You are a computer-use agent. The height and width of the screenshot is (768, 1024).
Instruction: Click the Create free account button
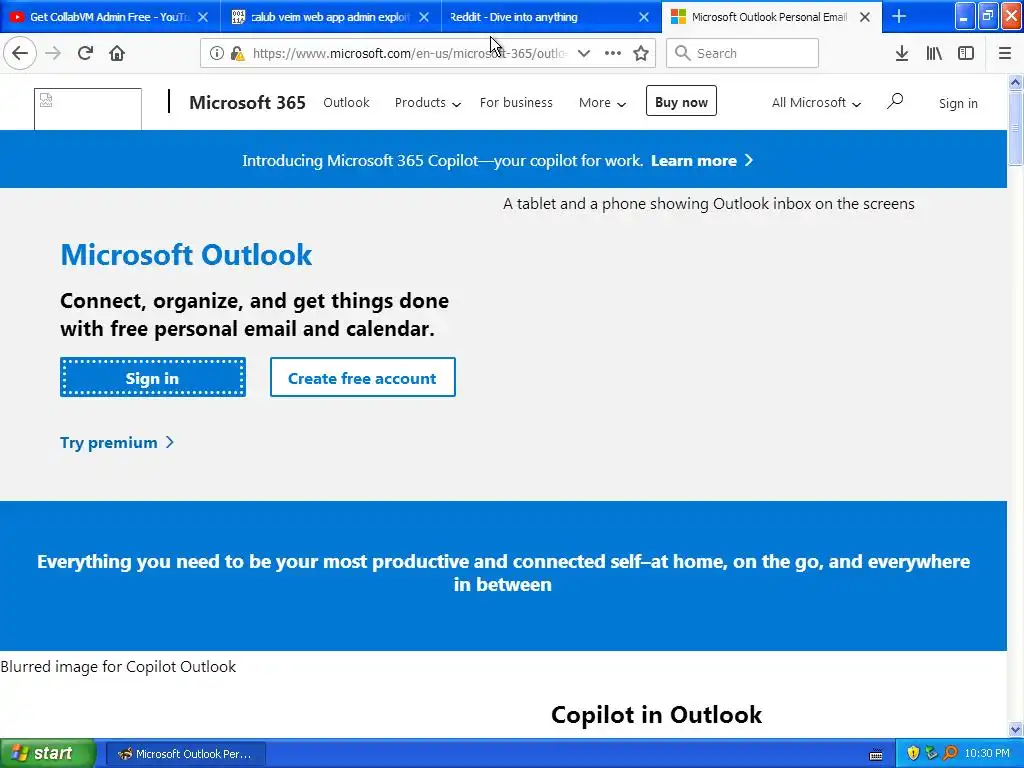click(362, 377)
